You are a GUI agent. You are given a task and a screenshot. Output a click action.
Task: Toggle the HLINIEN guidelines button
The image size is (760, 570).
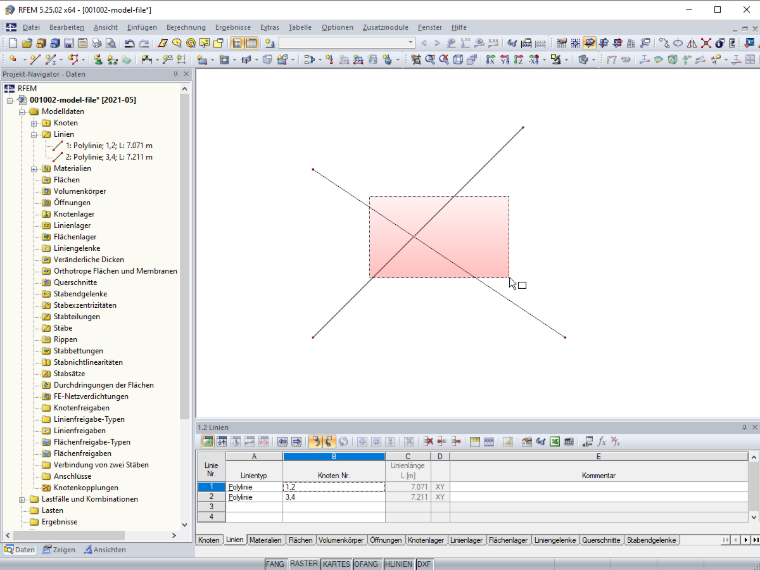click(398, 564)
